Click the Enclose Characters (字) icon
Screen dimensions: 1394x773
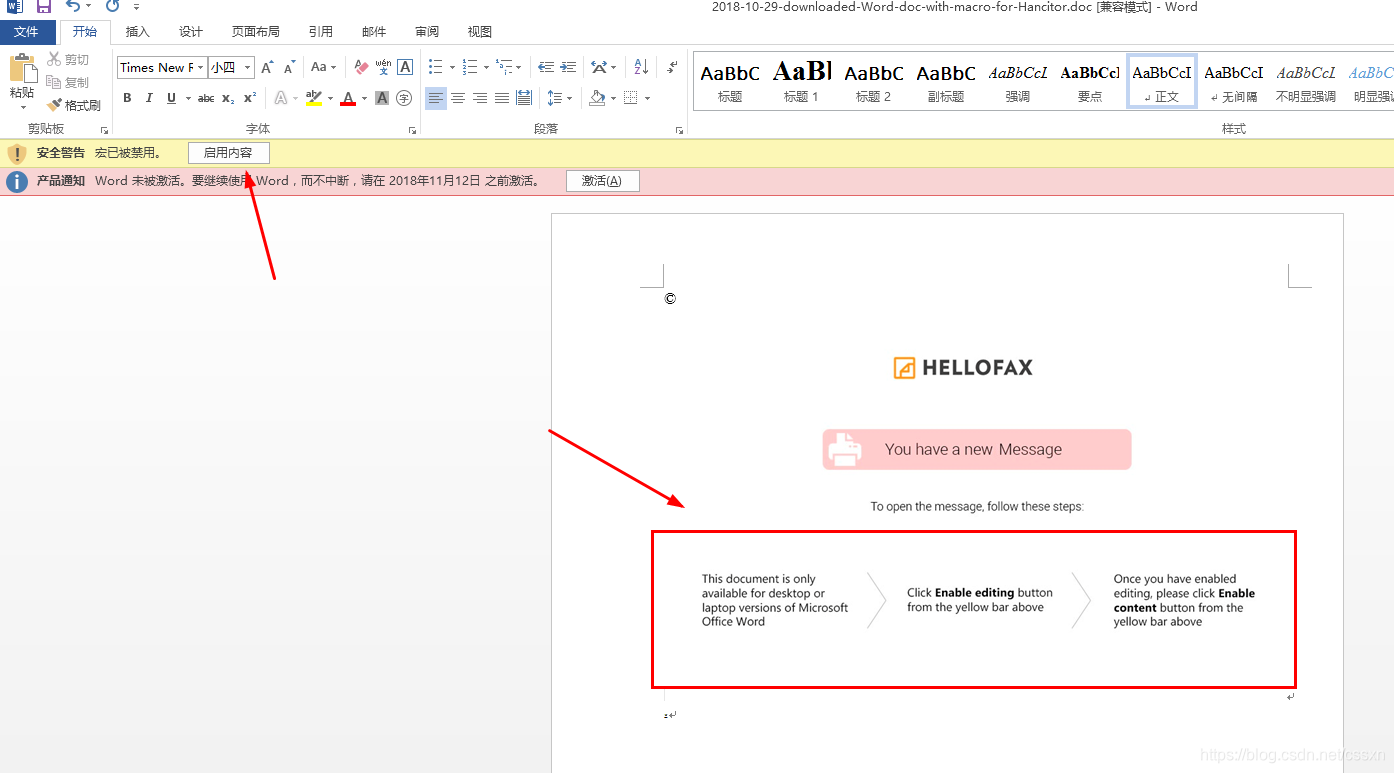[x=404, y=98]
